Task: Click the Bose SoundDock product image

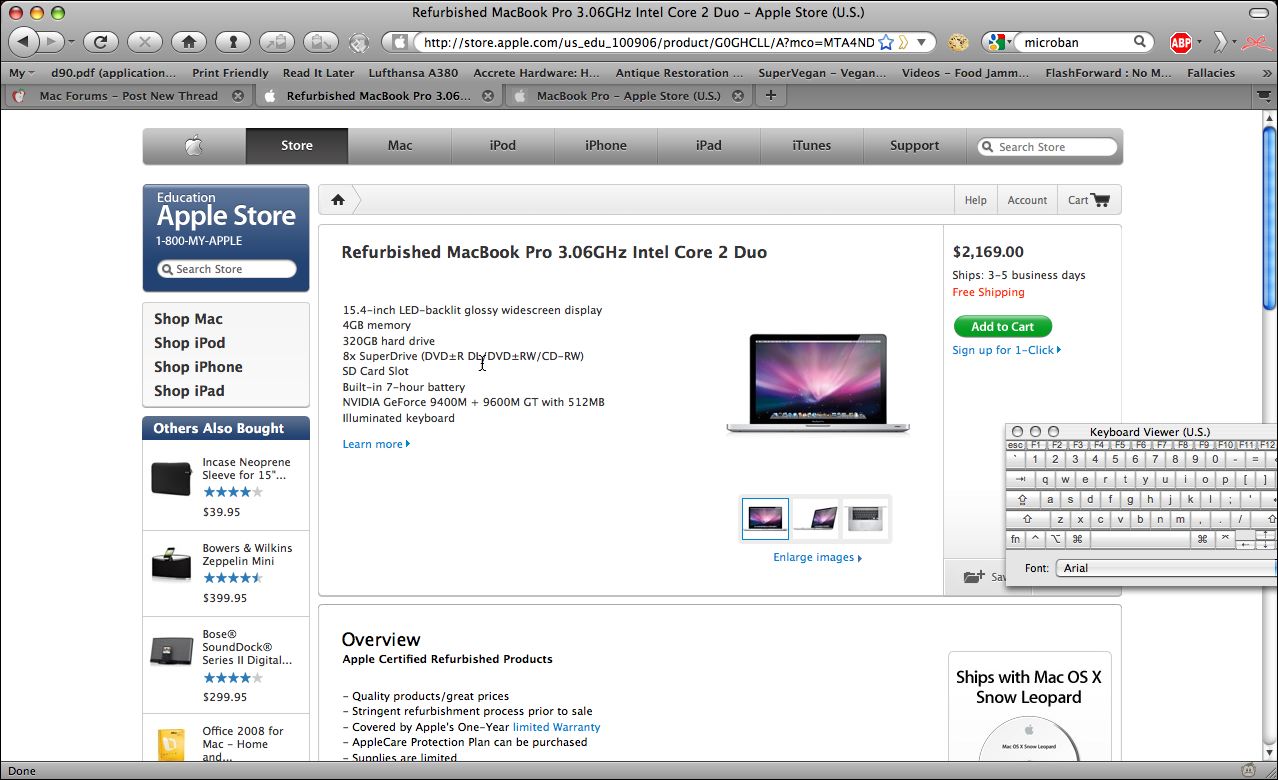Action: click(x=171, y=651)
